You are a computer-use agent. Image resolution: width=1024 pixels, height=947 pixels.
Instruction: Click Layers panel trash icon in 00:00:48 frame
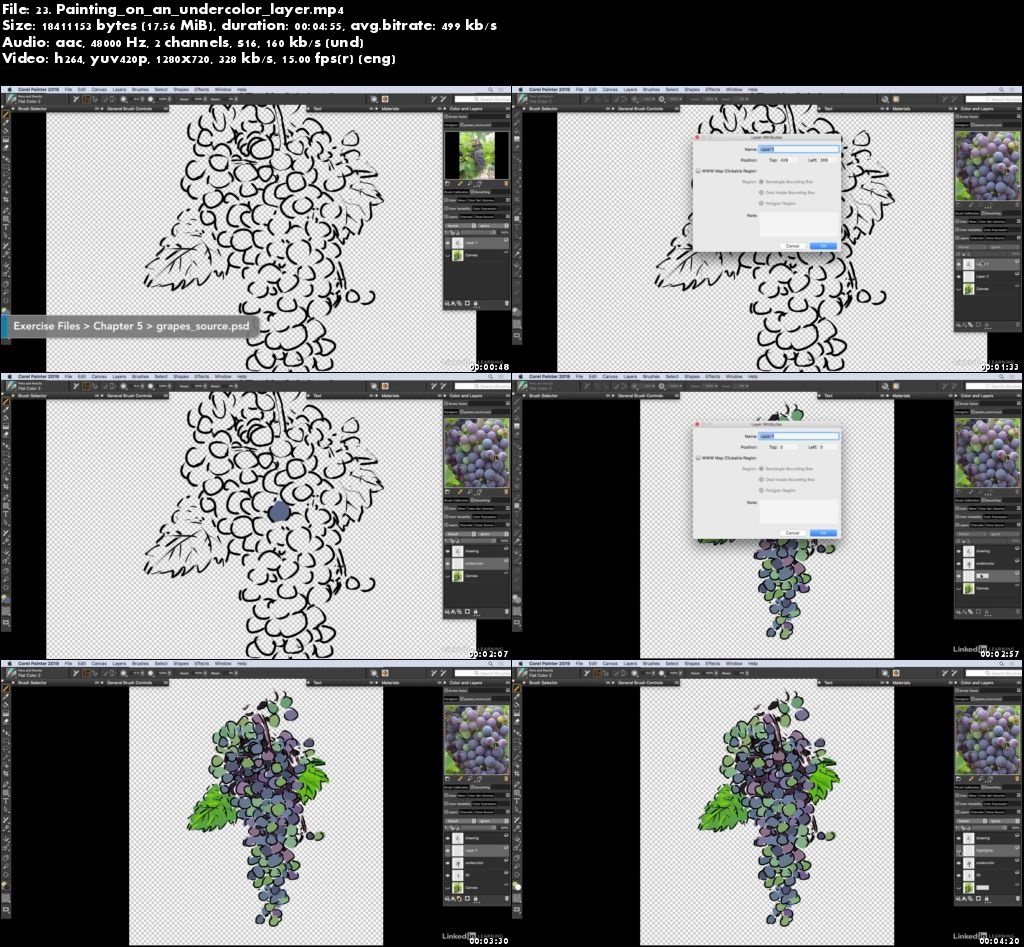(505, 302)
